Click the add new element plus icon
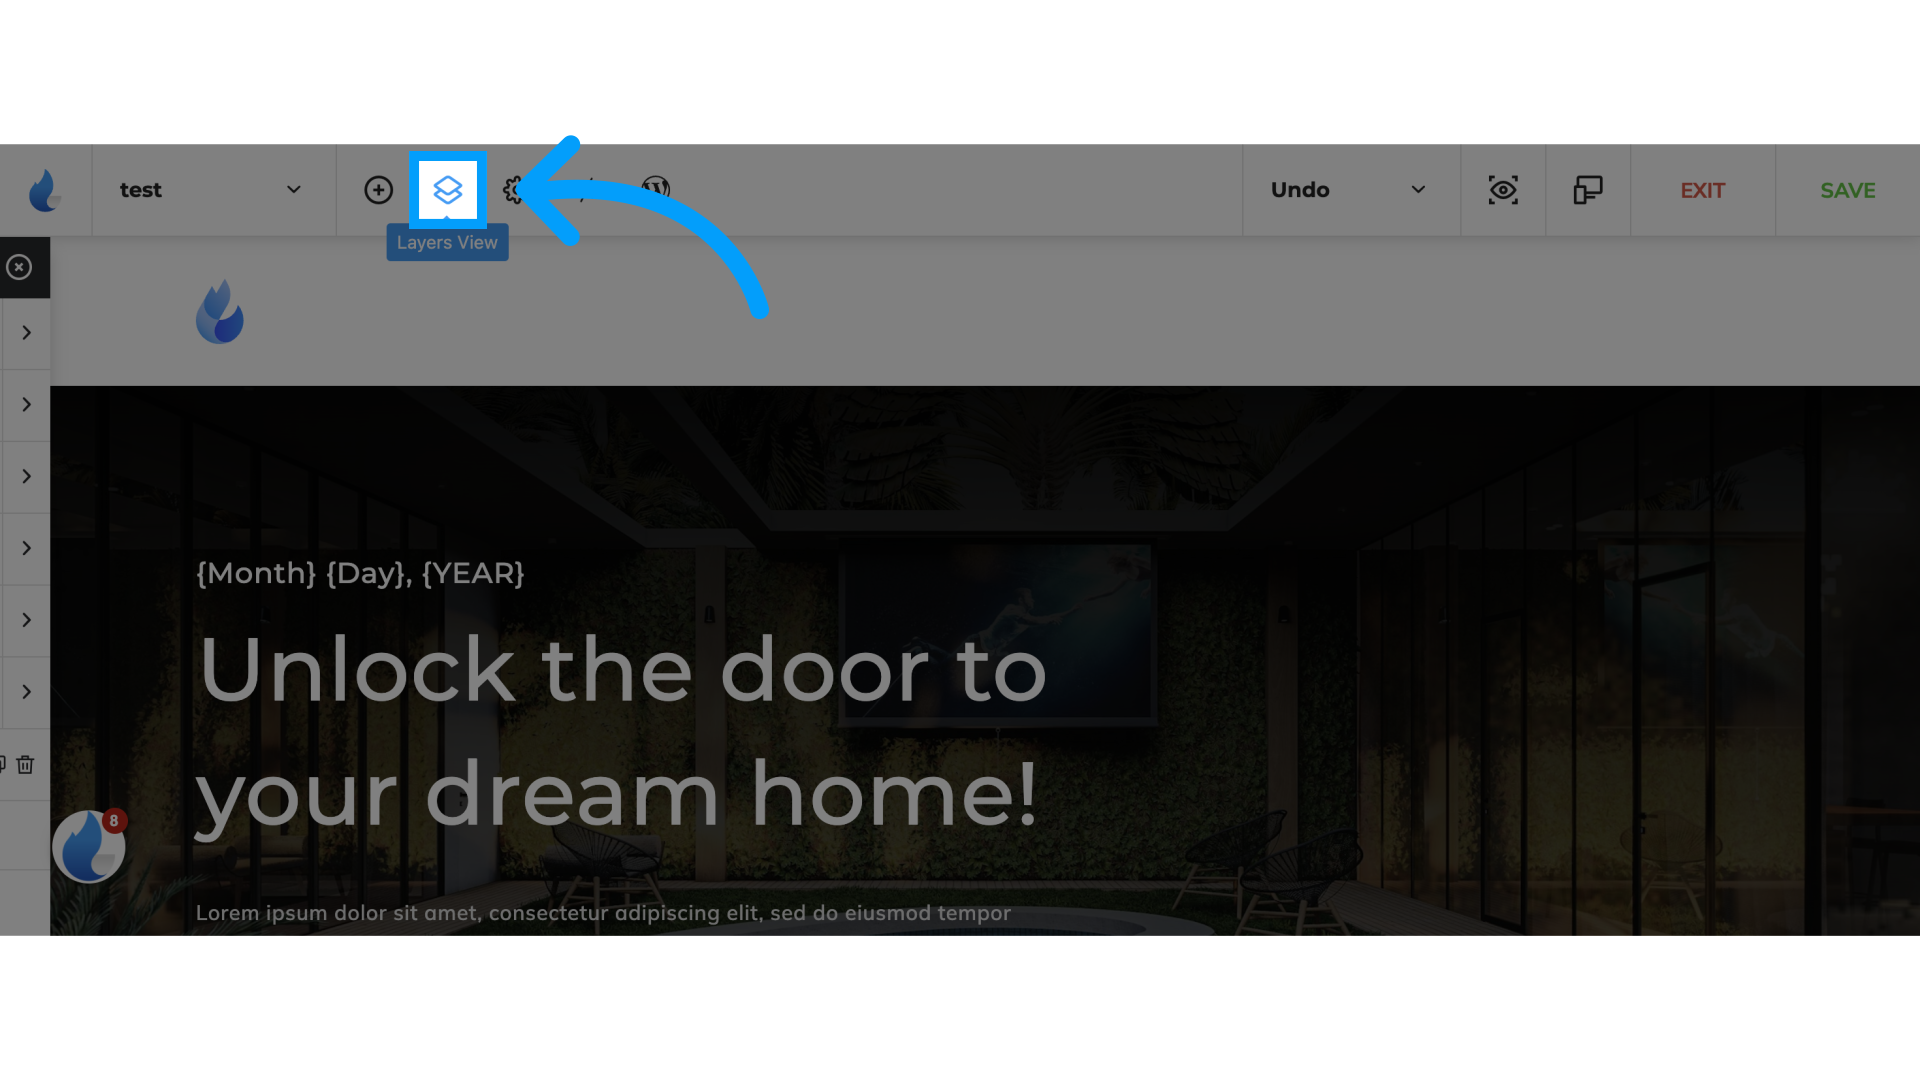This screenshot has width=1920, height=1080. [378, 190]
